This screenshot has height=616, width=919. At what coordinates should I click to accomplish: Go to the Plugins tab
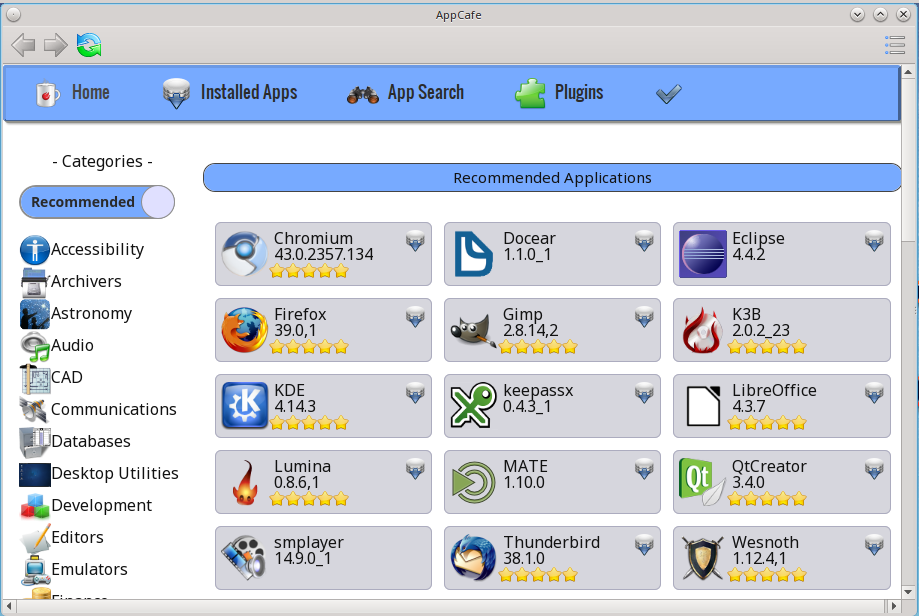pos(559,93)
